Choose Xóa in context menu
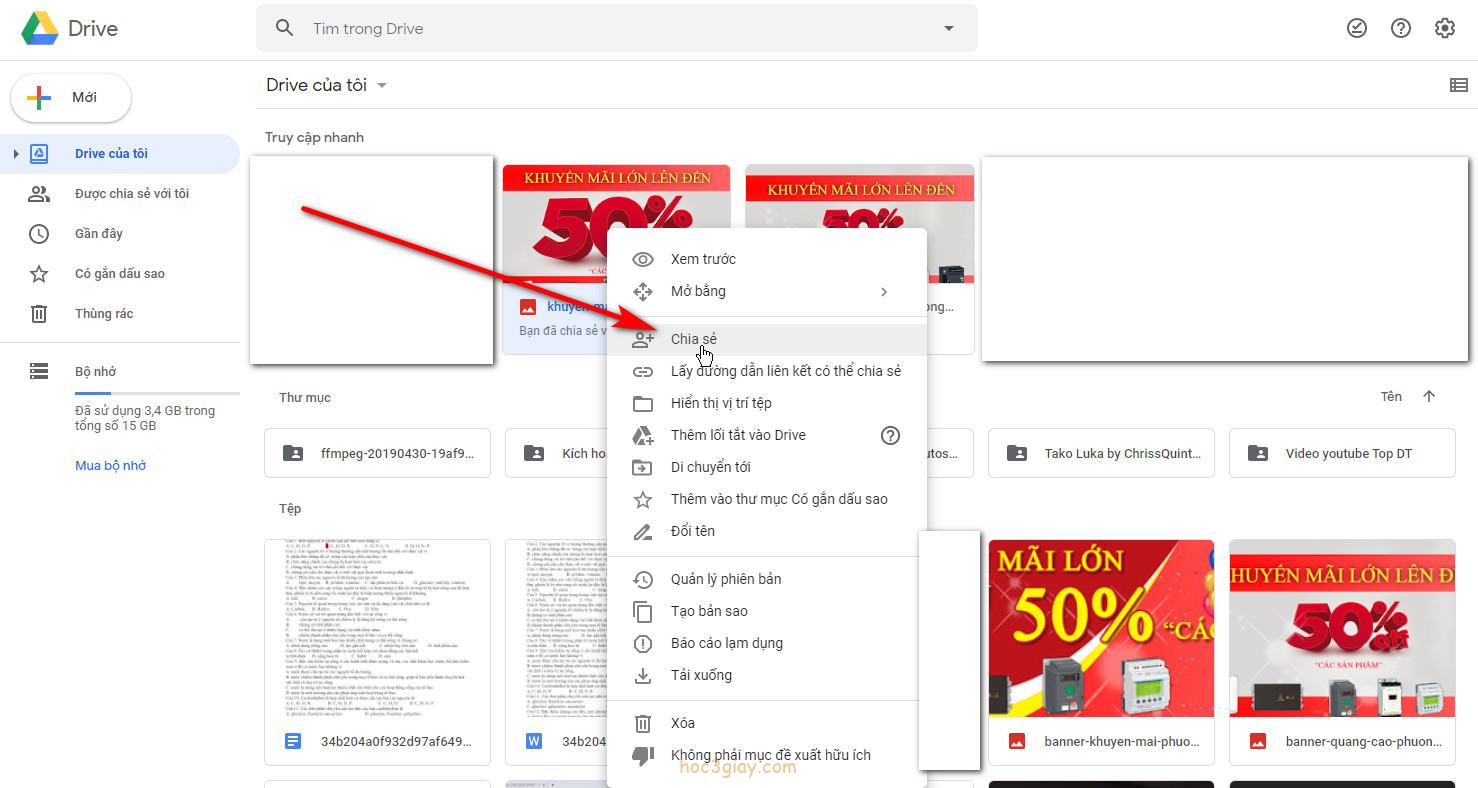The height and width of the screenshot is (788, 1478). [767, 723]
